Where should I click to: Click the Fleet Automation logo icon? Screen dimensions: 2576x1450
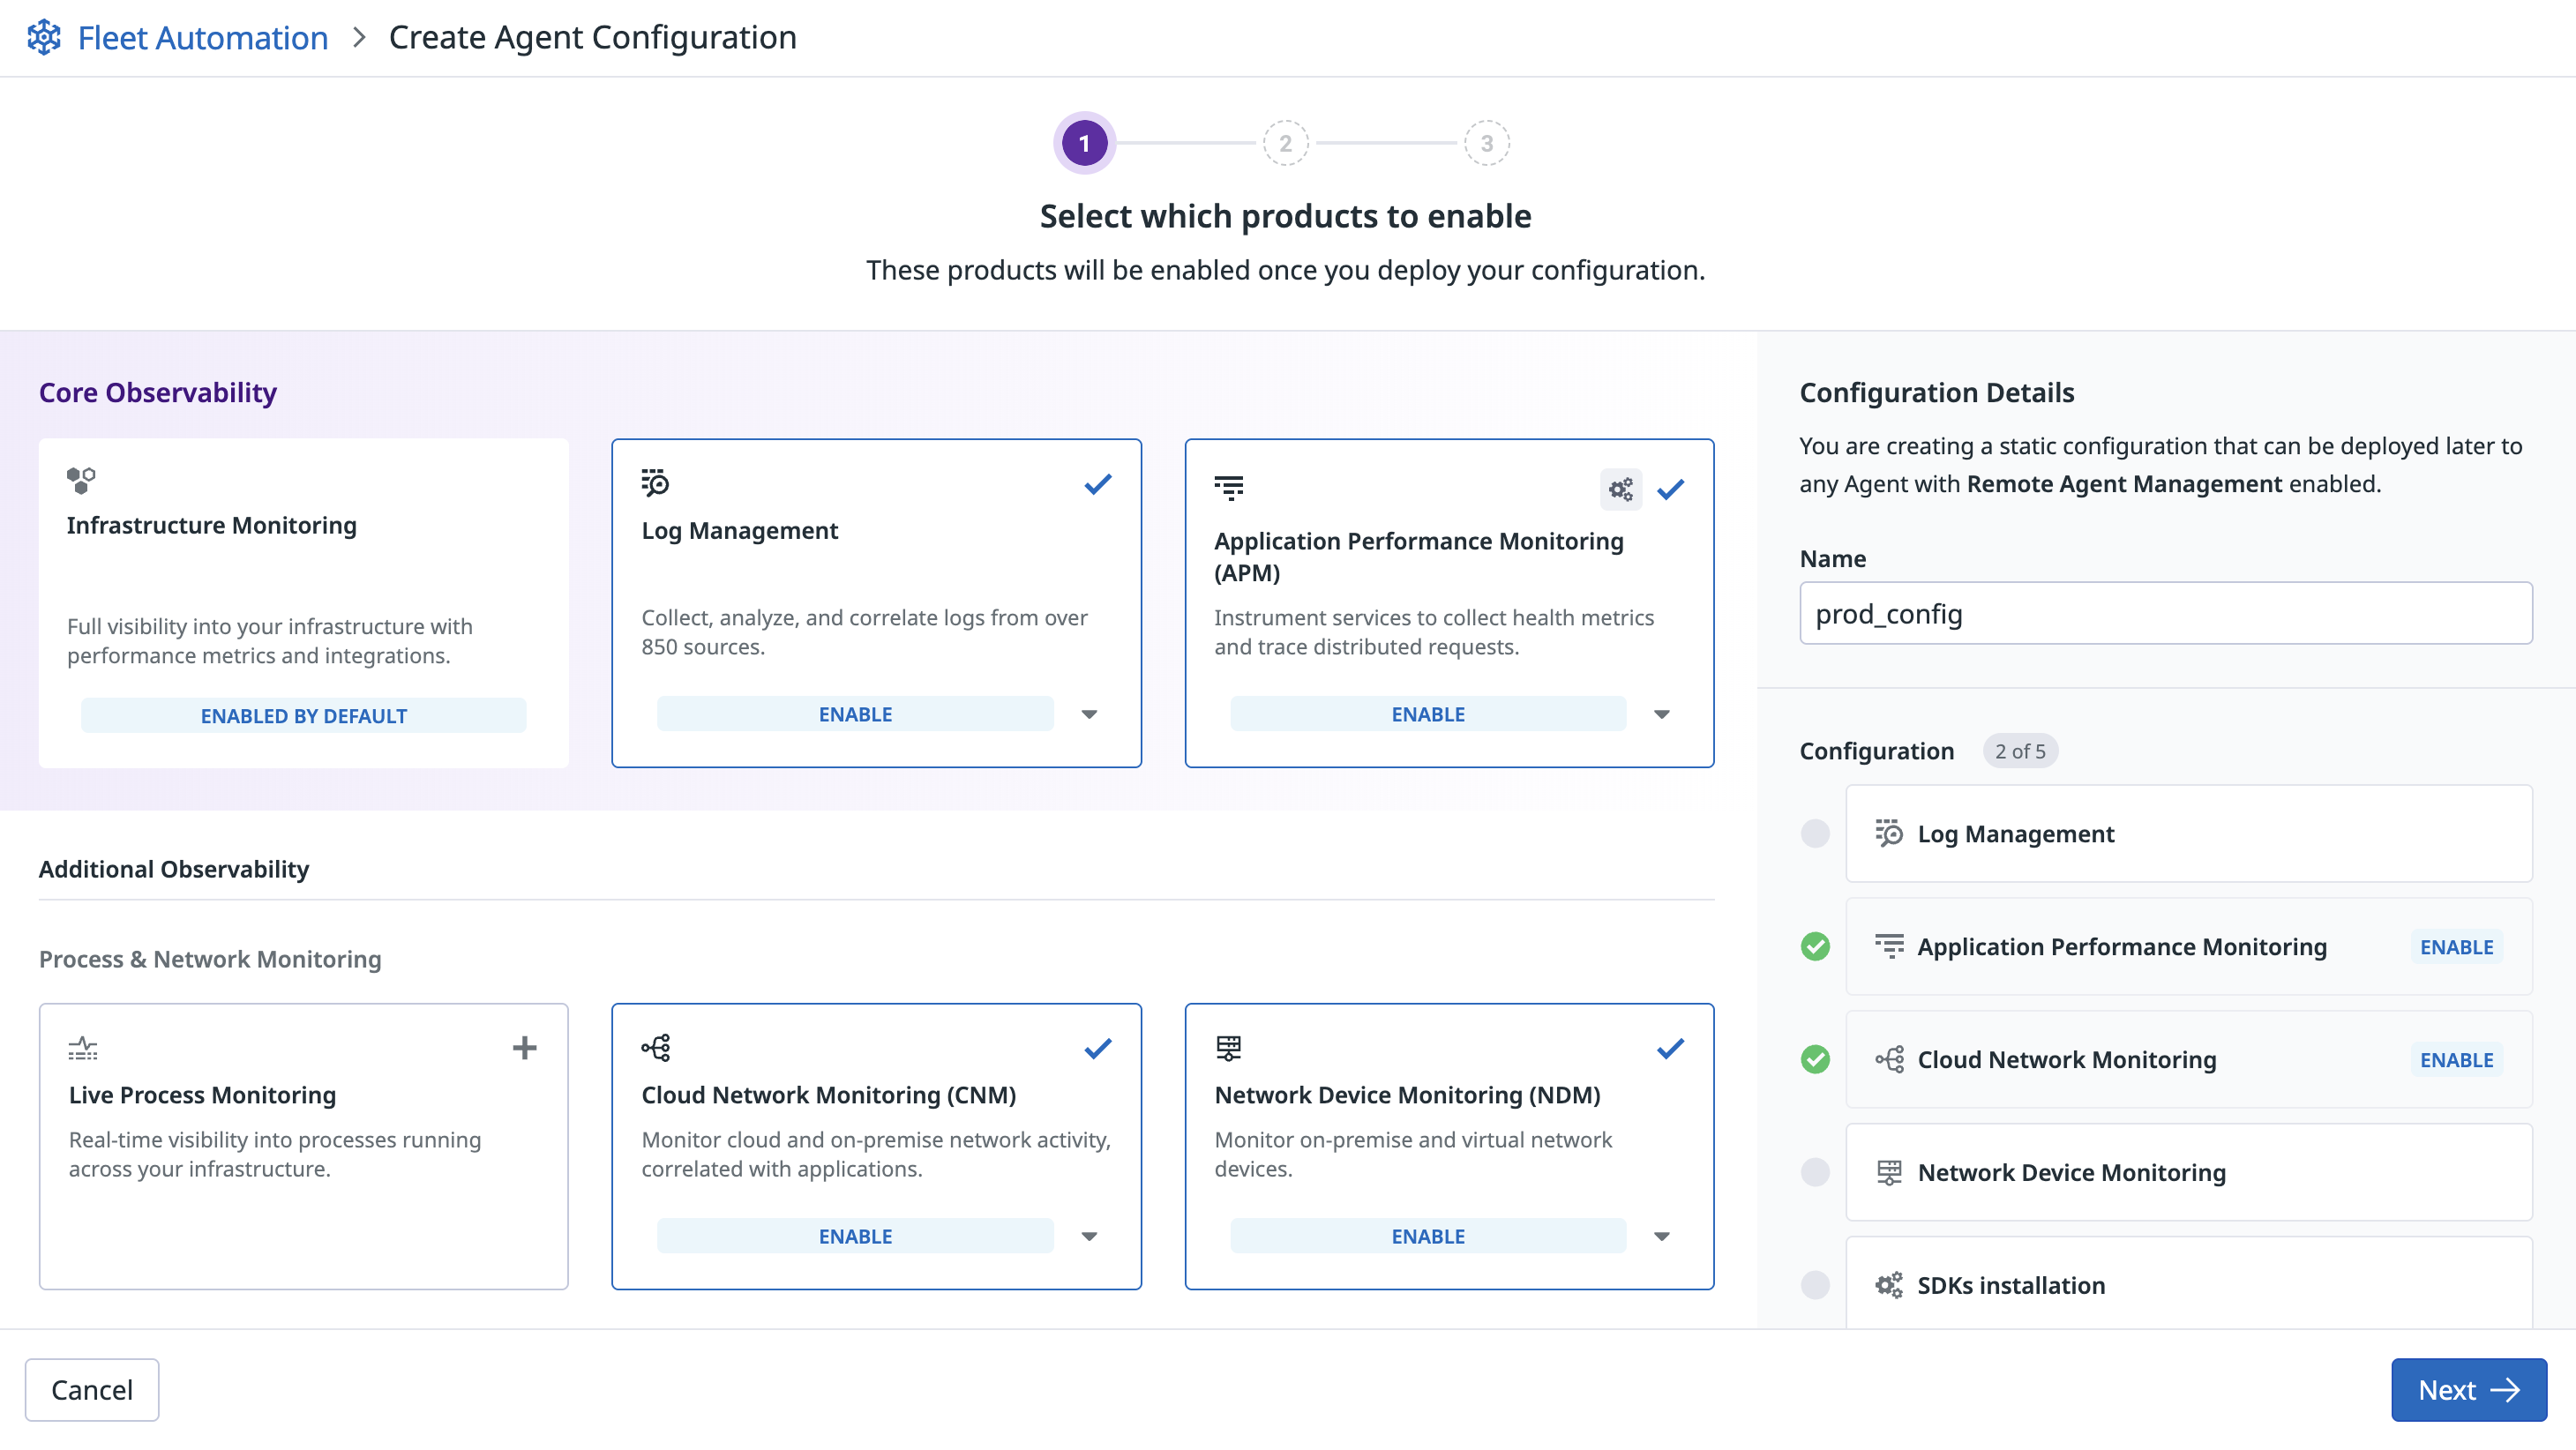point(44,38)
